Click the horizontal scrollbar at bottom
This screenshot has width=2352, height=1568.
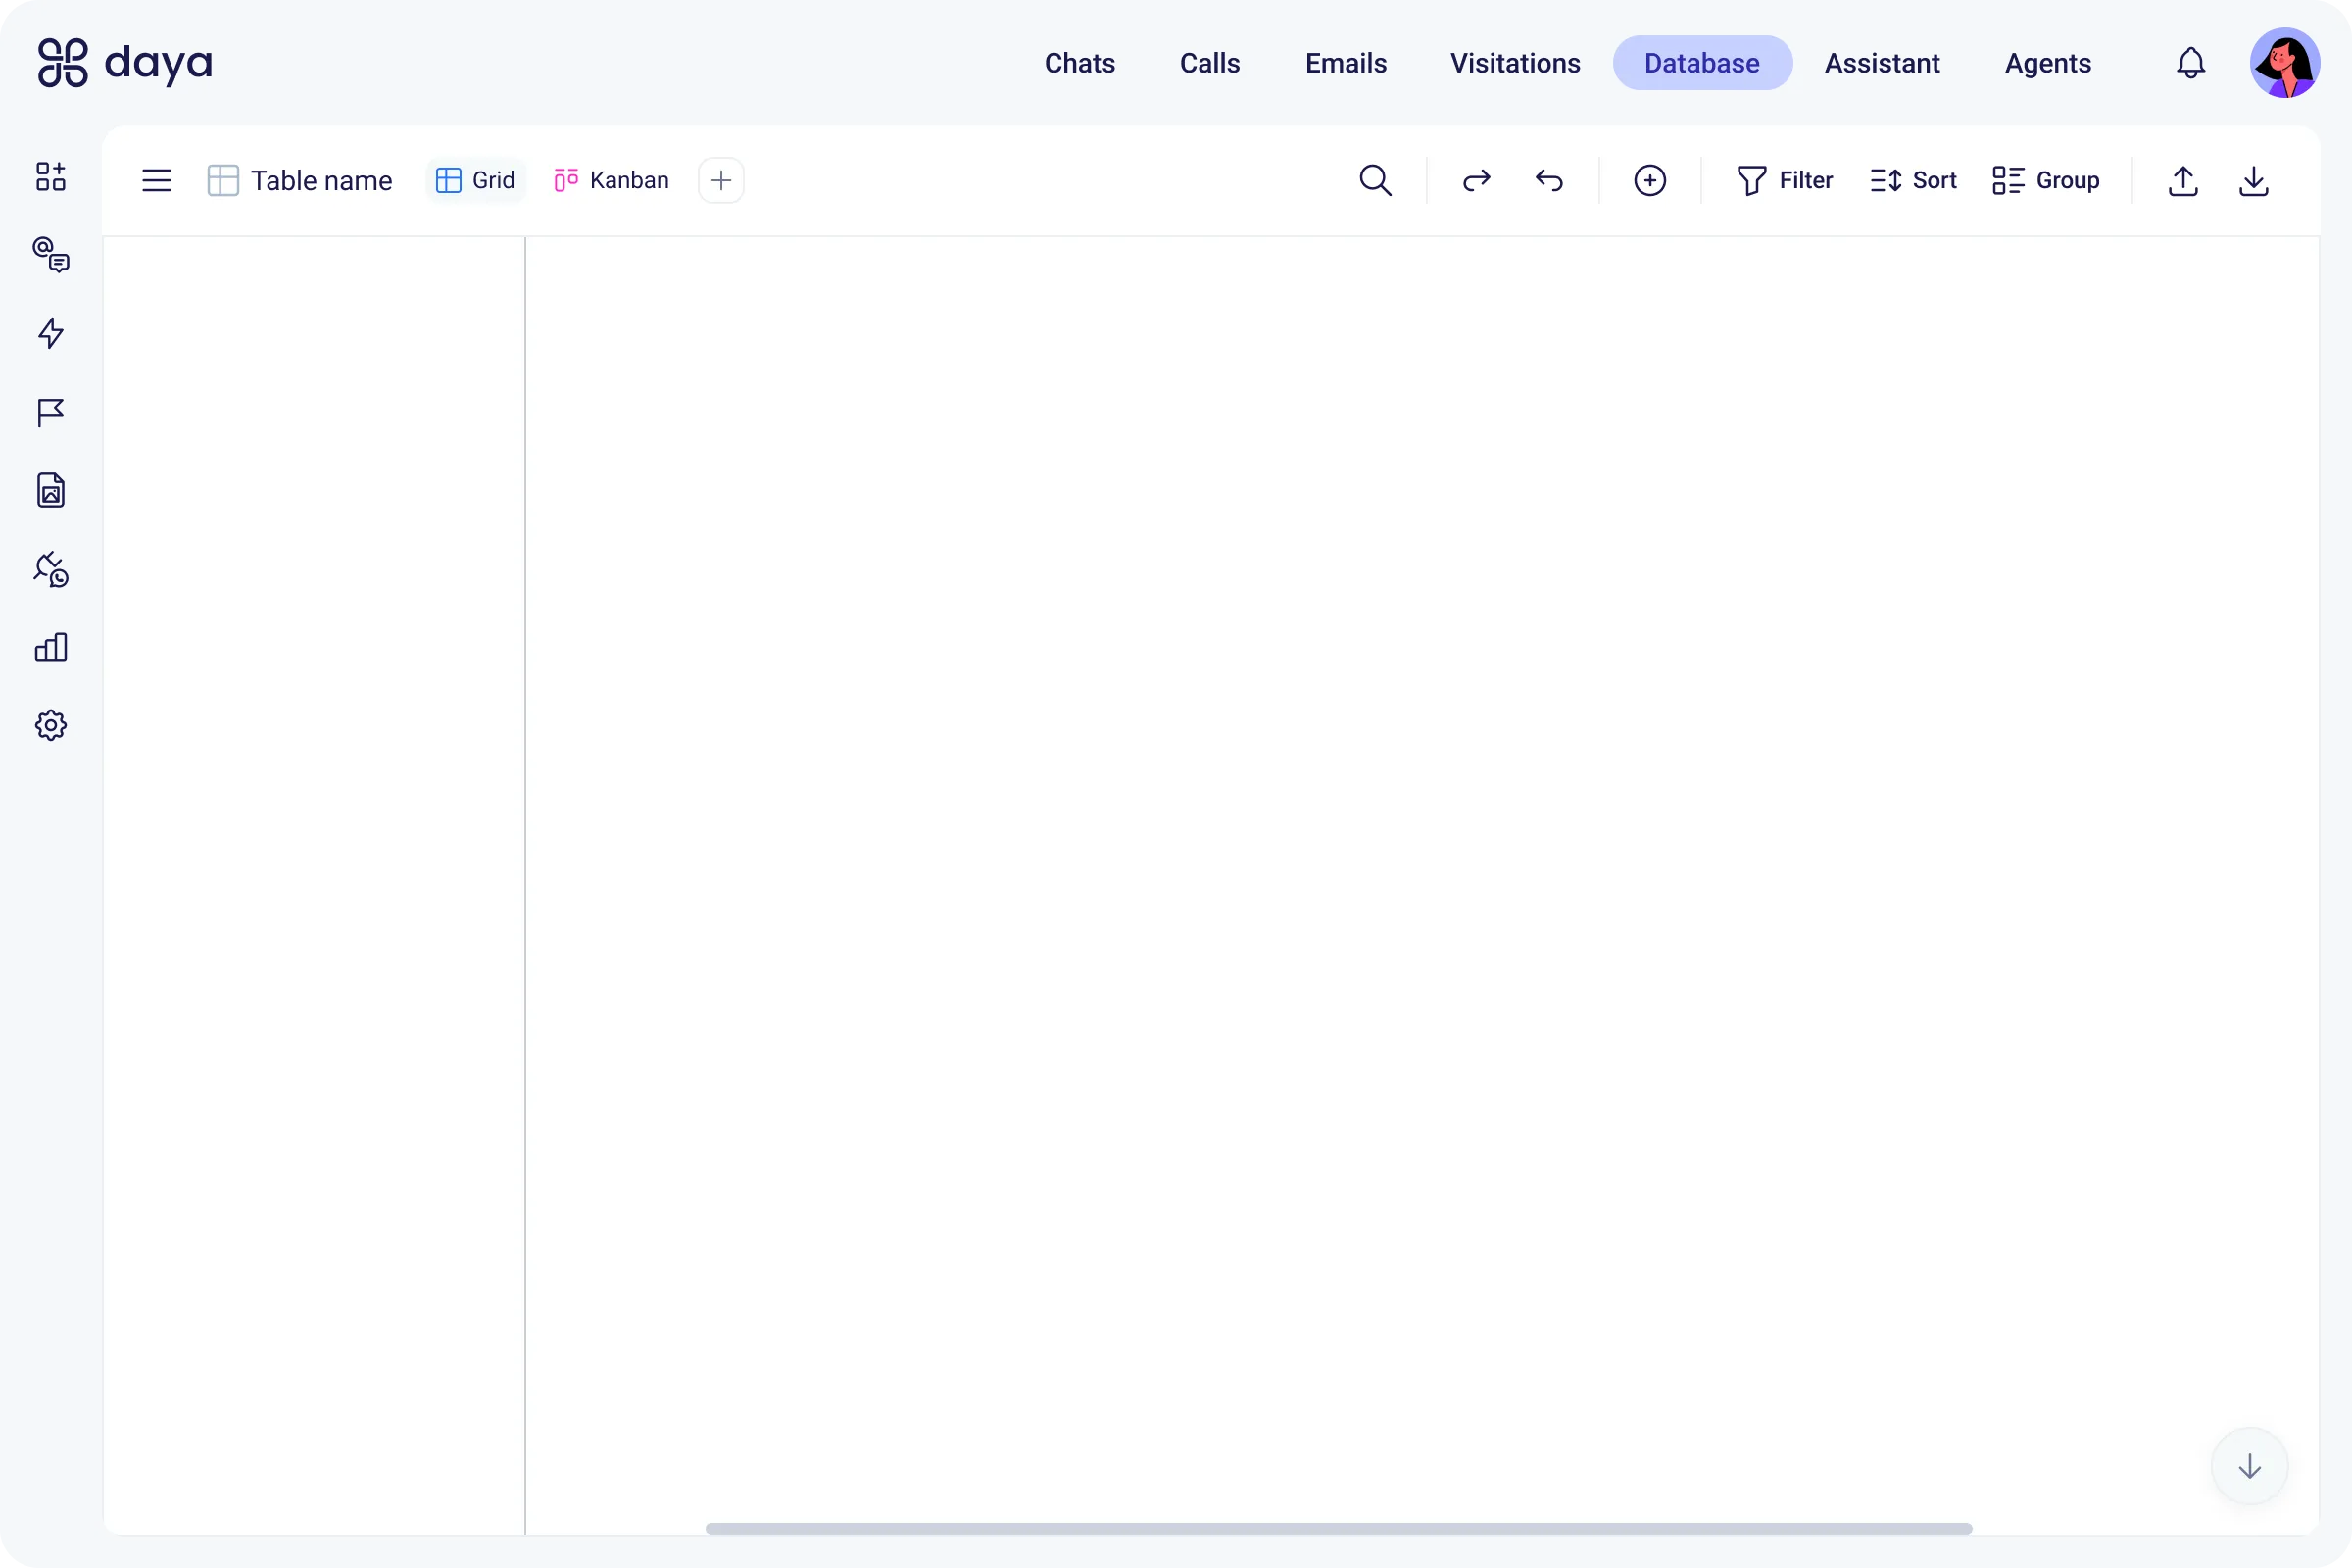pos(1338,1528)
